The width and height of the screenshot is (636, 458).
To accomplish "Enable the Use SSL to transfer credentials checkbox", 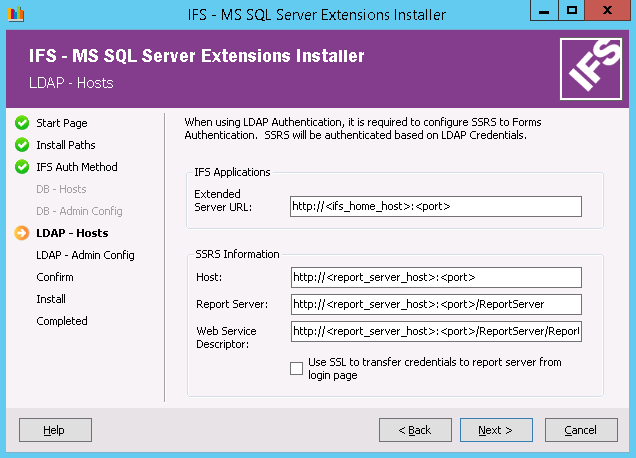I will [x=296, y=368].
